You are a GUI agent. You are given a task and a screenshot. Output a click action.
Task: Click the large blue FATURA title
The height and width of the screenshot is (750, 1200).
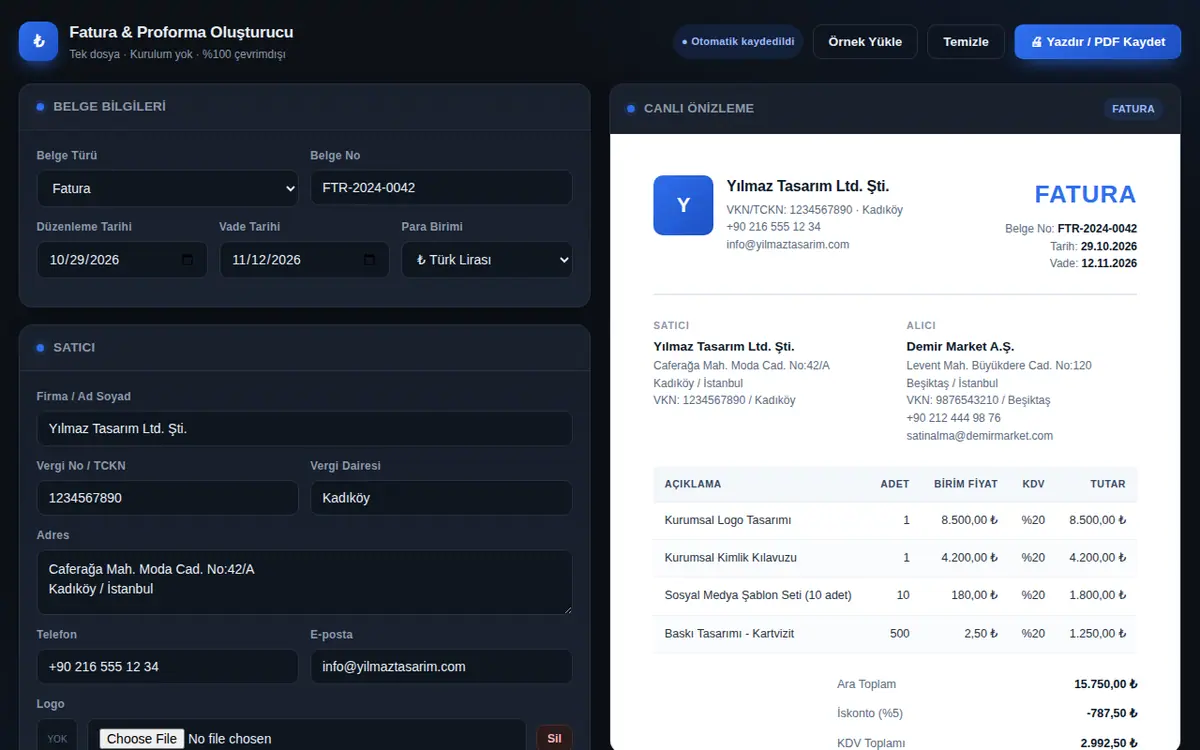click(1085, 194)
